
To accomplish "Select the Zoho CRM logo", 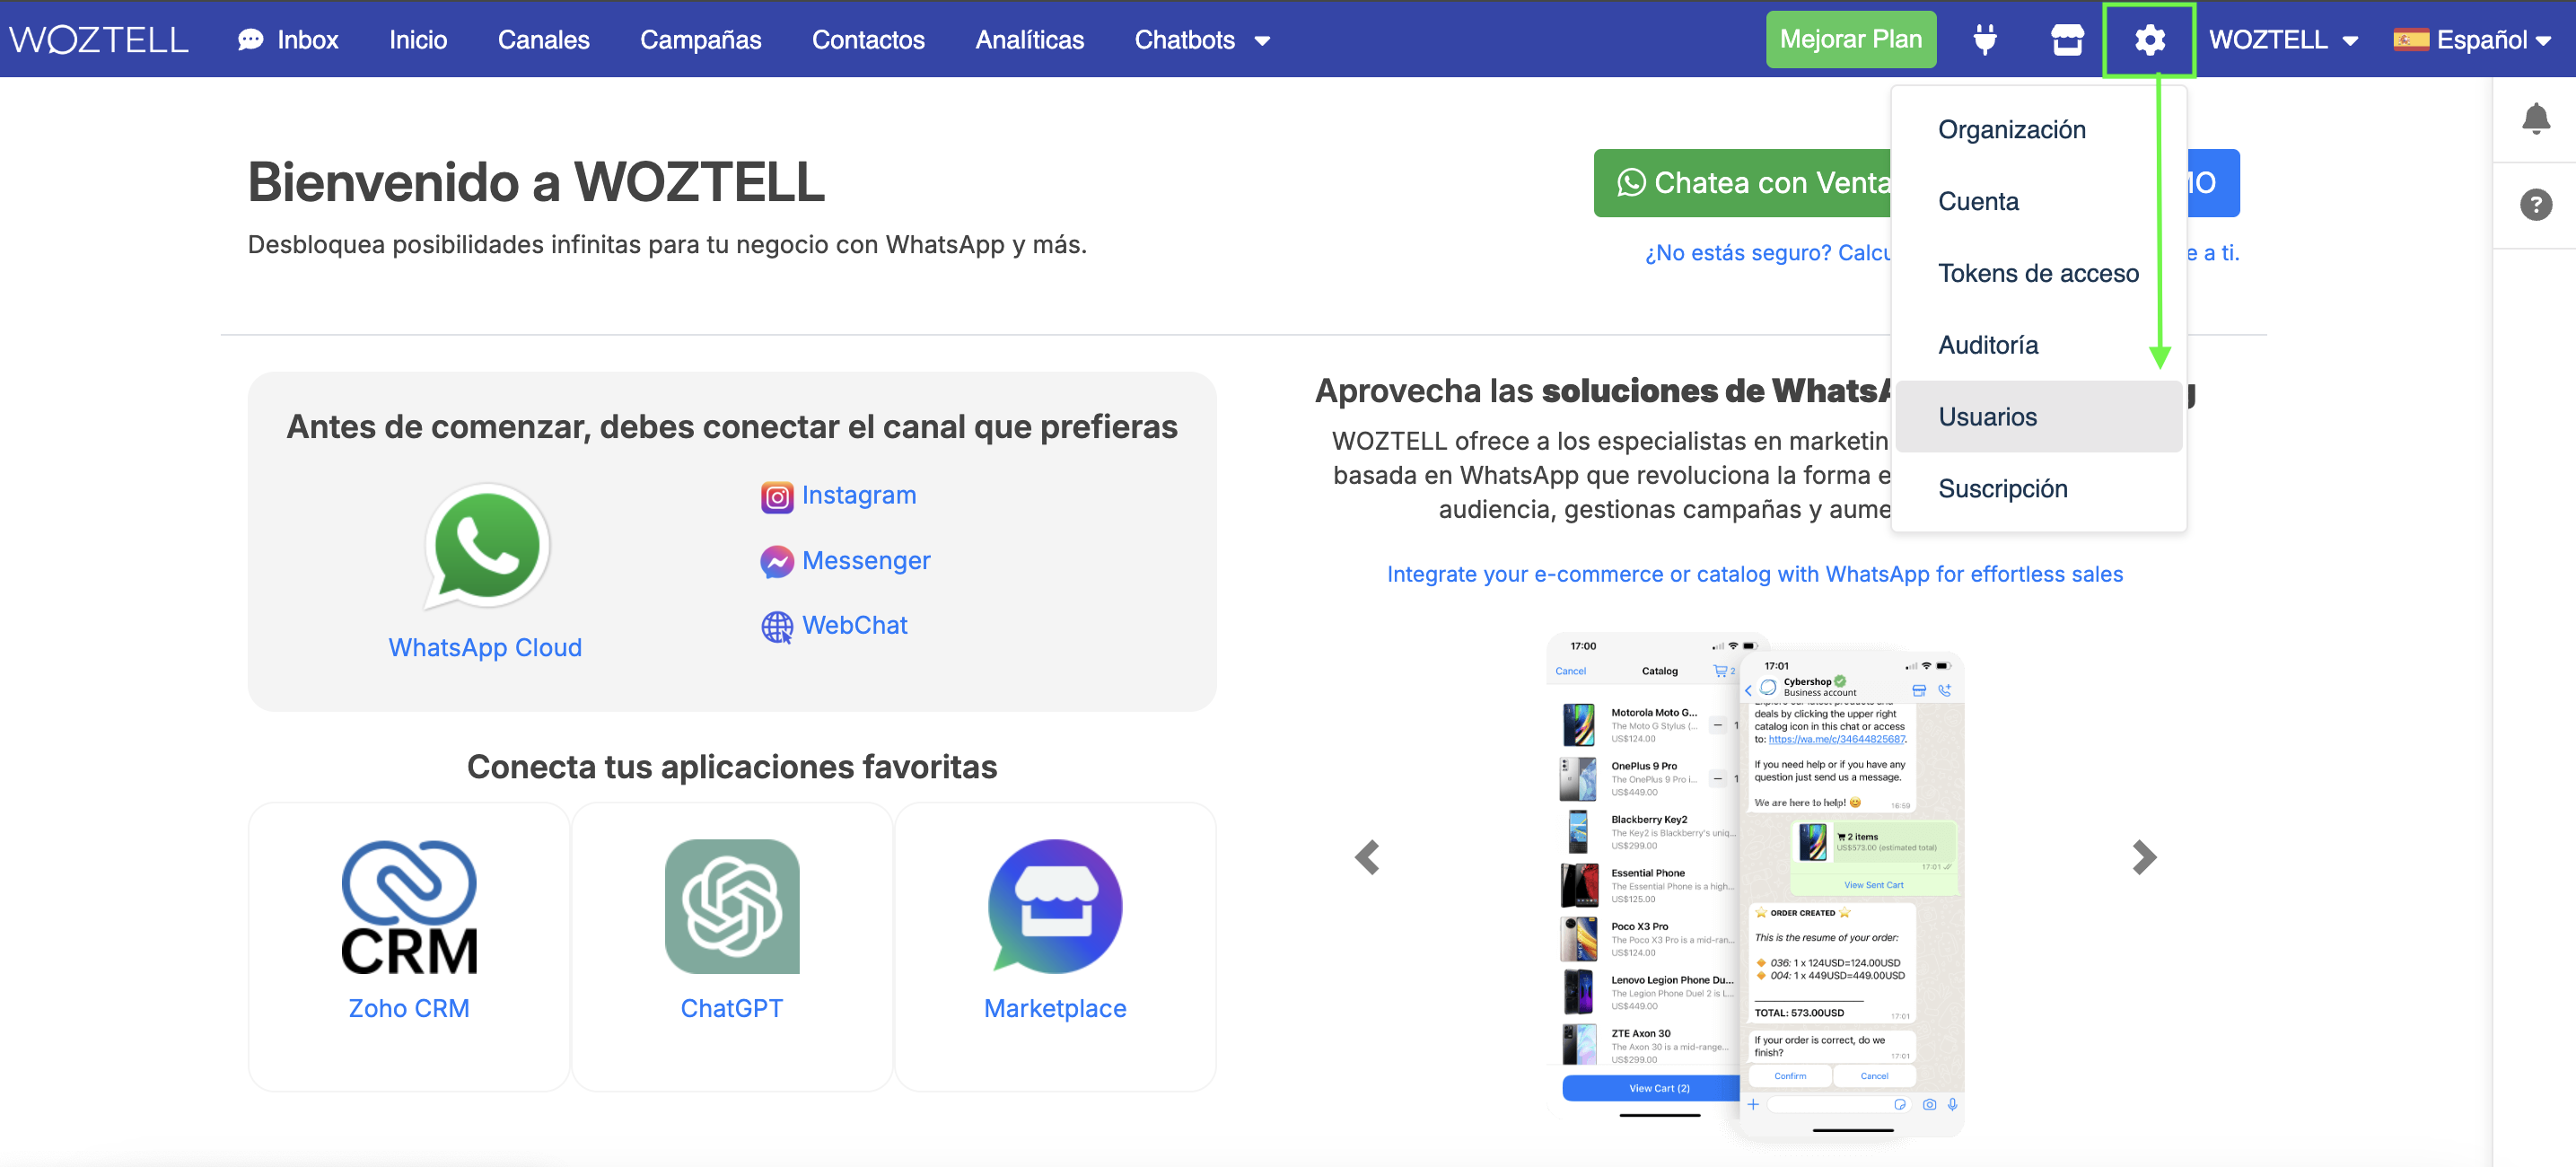I will [409, 906].
